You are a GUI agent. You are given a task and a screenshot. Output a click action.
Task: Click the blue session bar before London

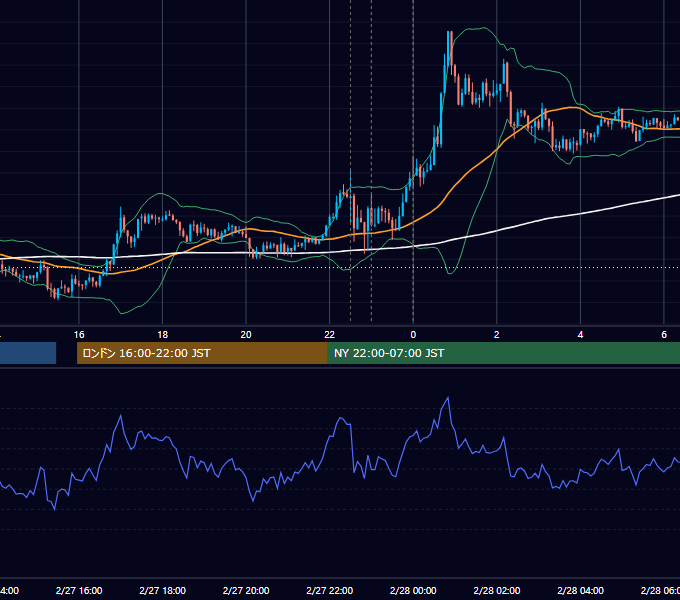click(x=28, y=353)
